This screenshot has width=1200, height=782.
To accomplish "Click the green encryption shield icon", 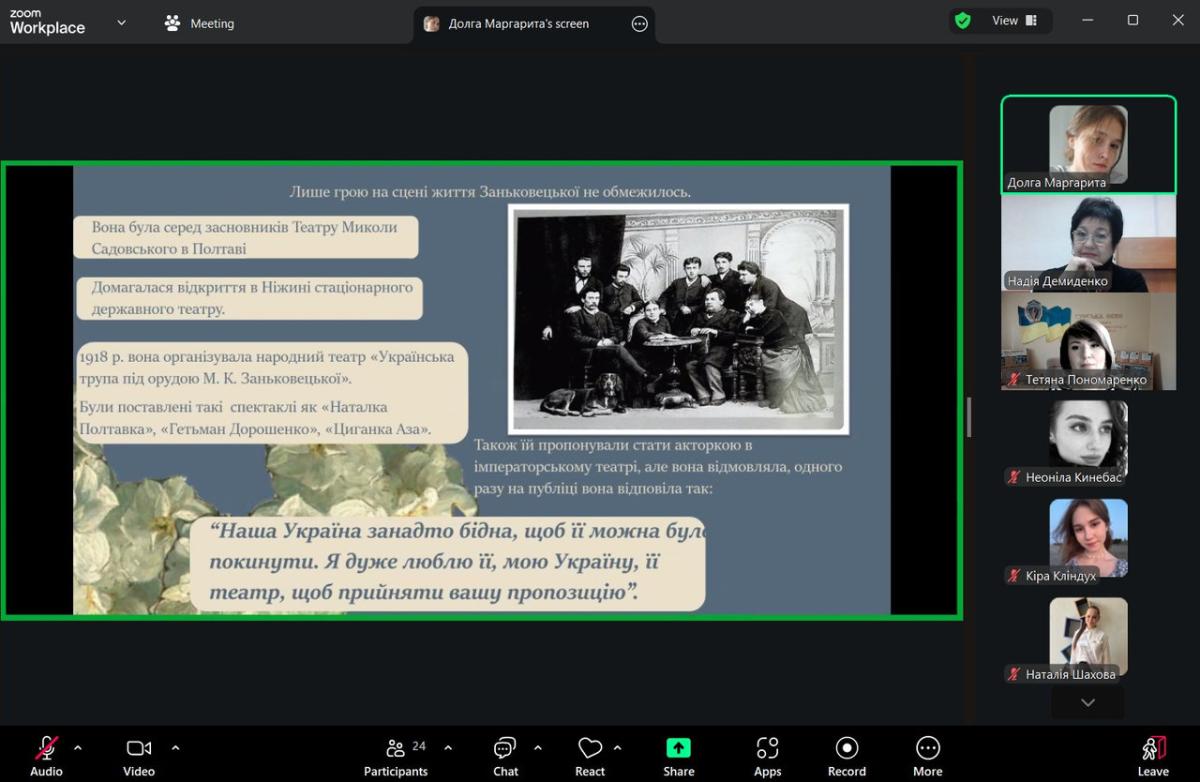I will [x=963, y=21].
